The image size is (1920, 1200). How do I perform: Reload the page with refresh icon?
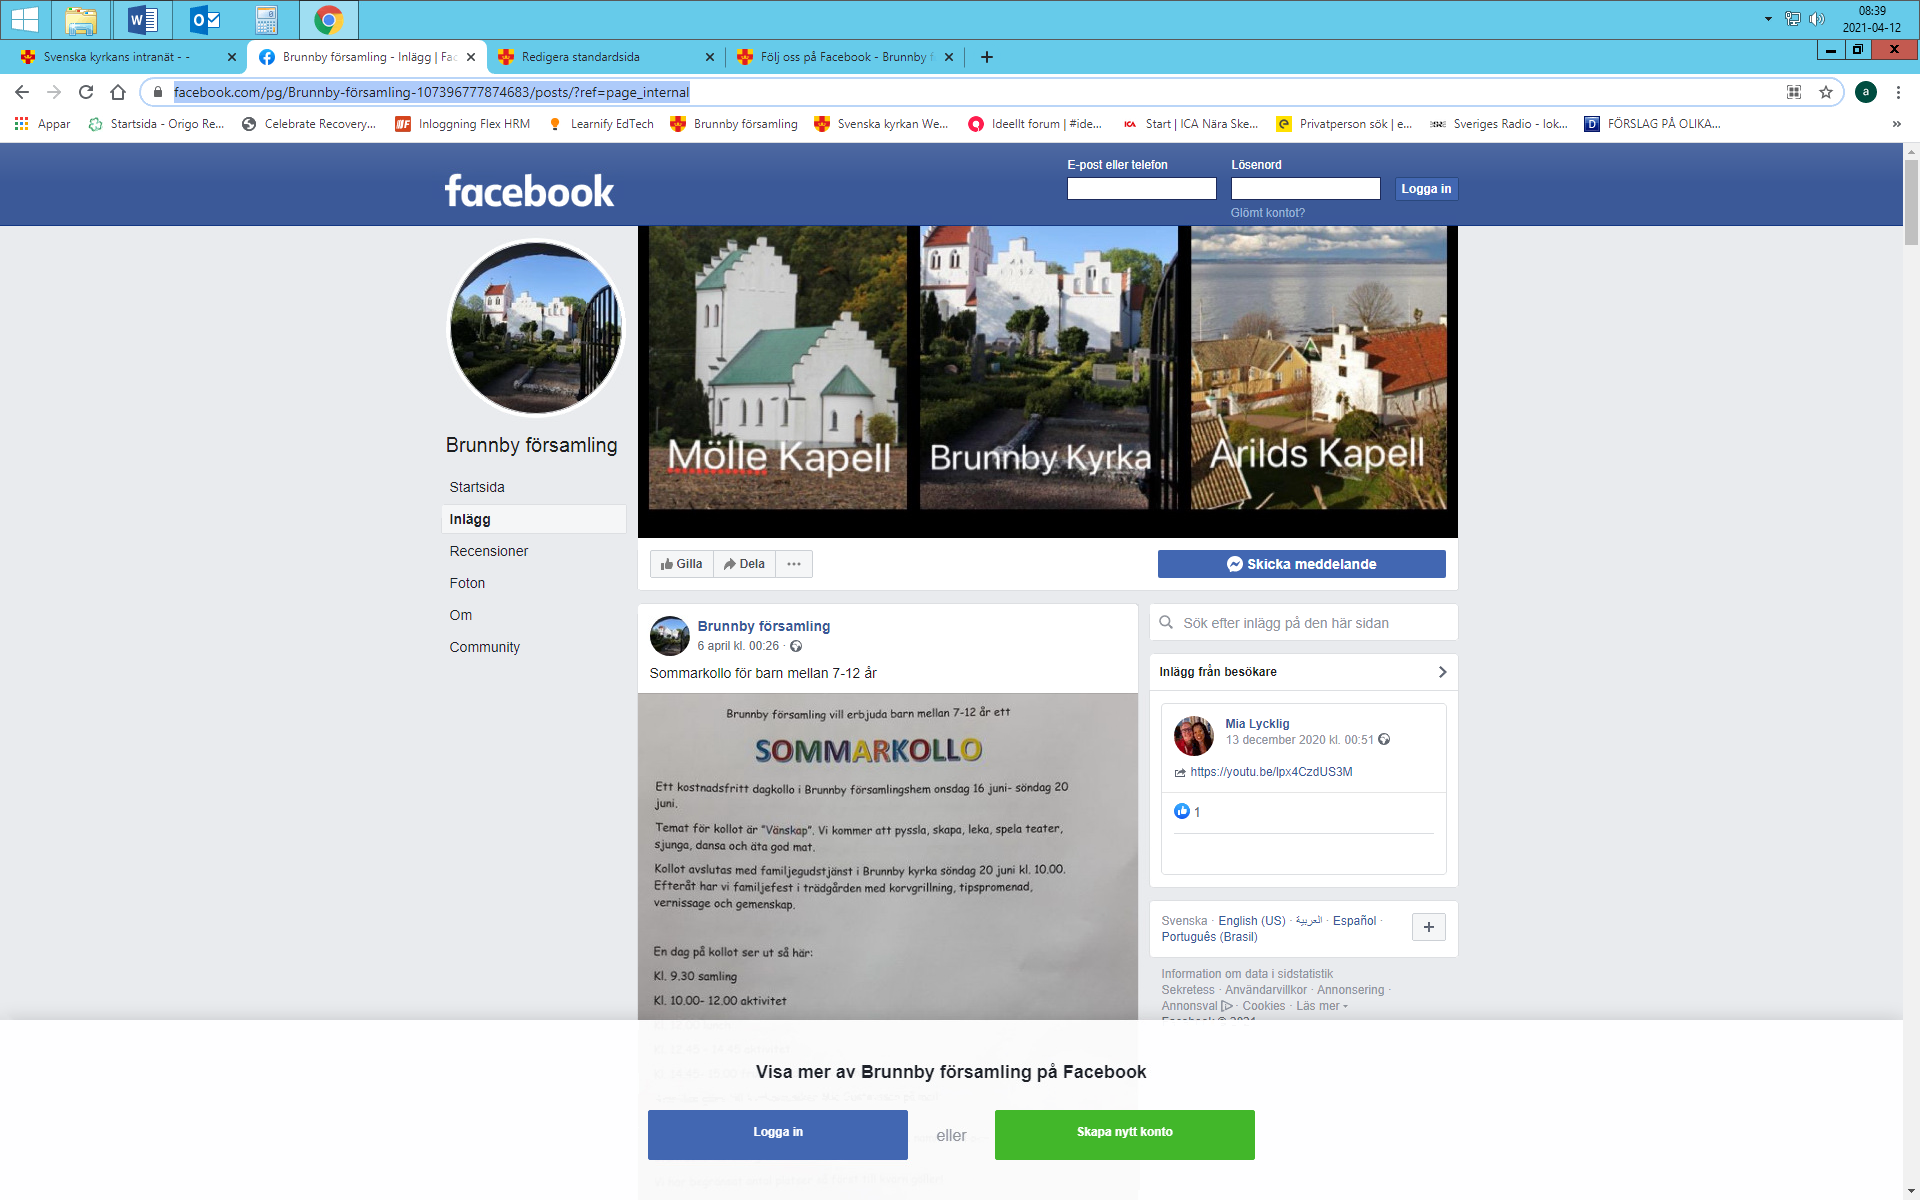(x=86, y=92)
